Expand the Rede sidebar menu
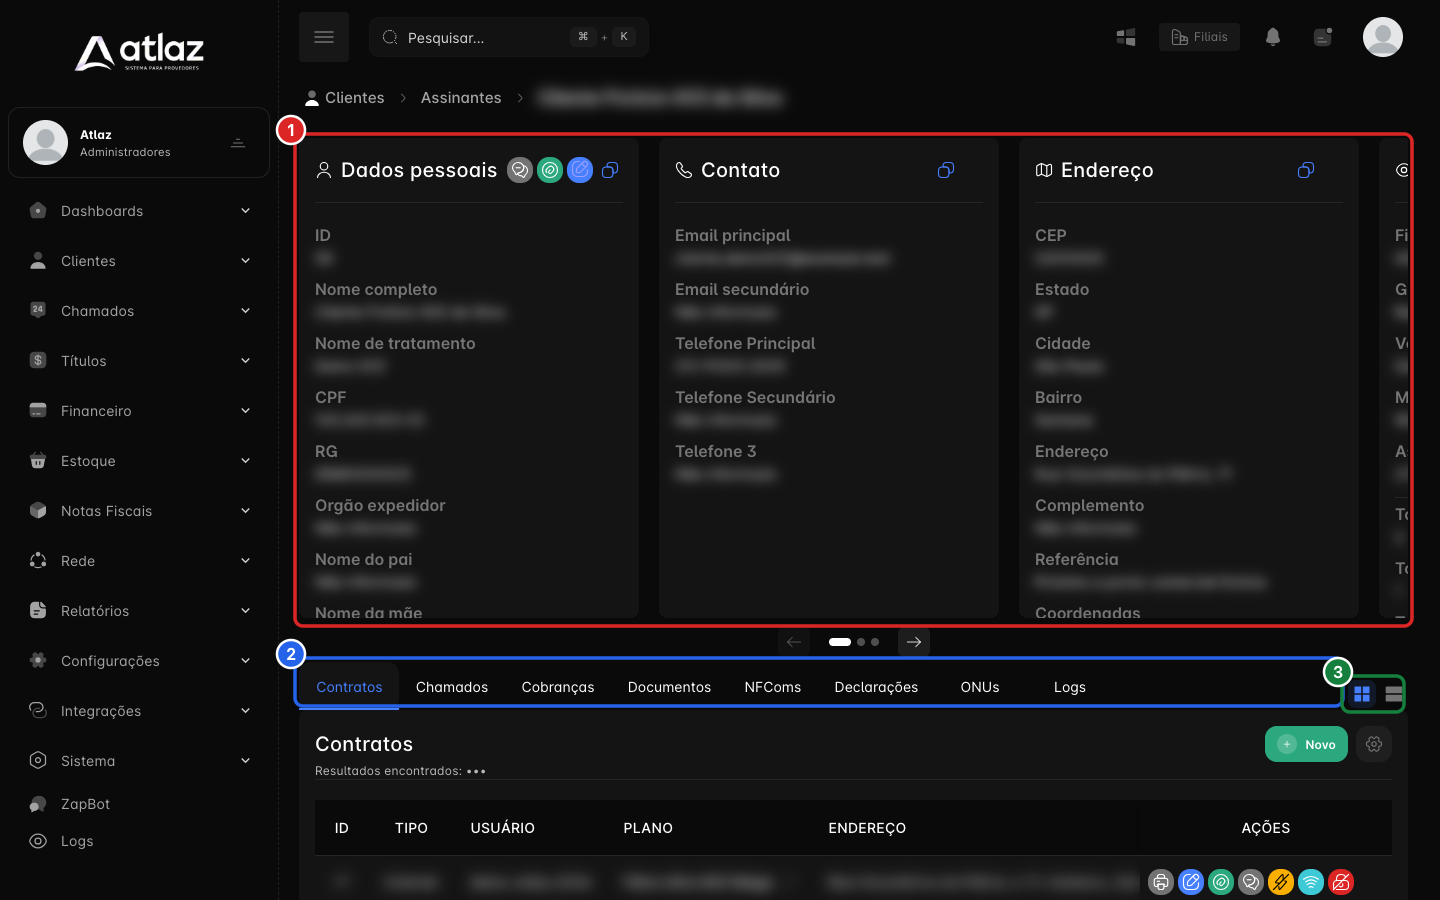Screen dimensions: 1440x900 coord(140,561)
